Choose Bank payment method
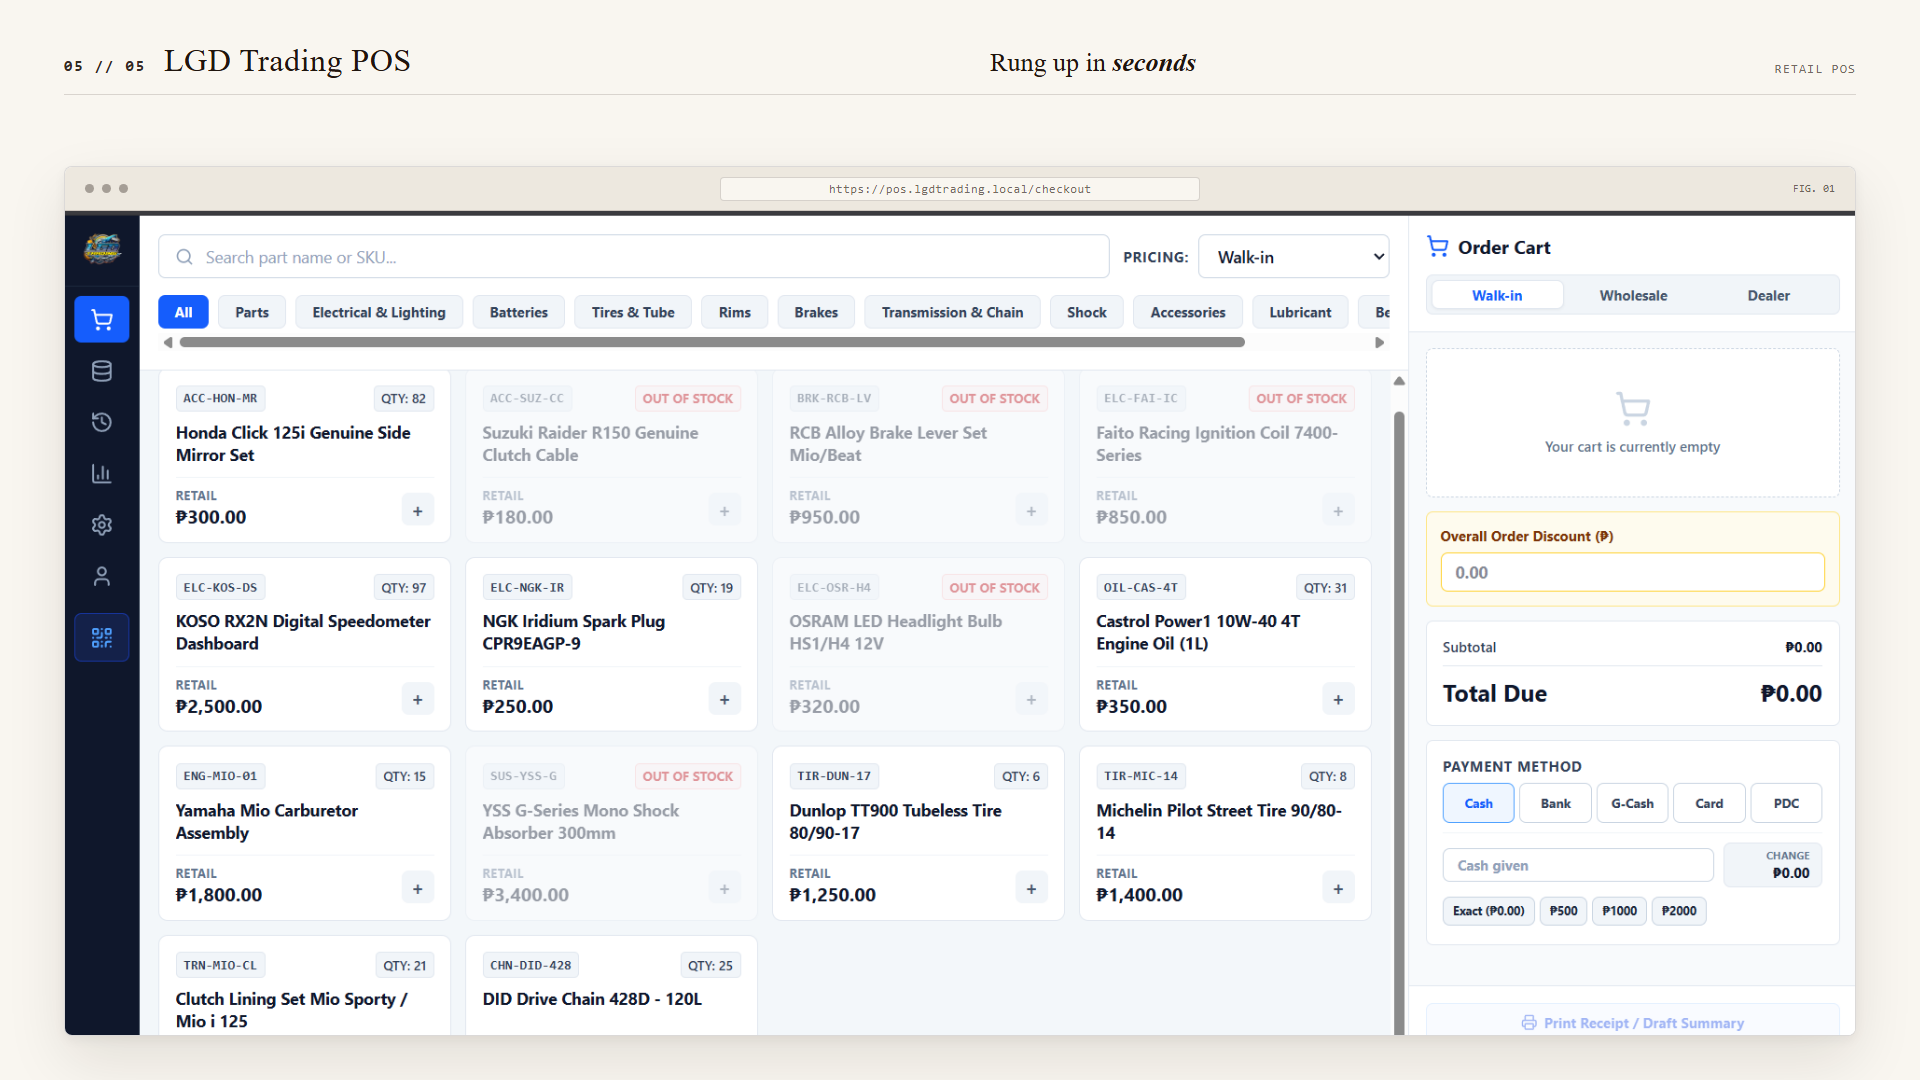The image size is (1920, 1080). pyautogui.click(x=1555, y=803)
